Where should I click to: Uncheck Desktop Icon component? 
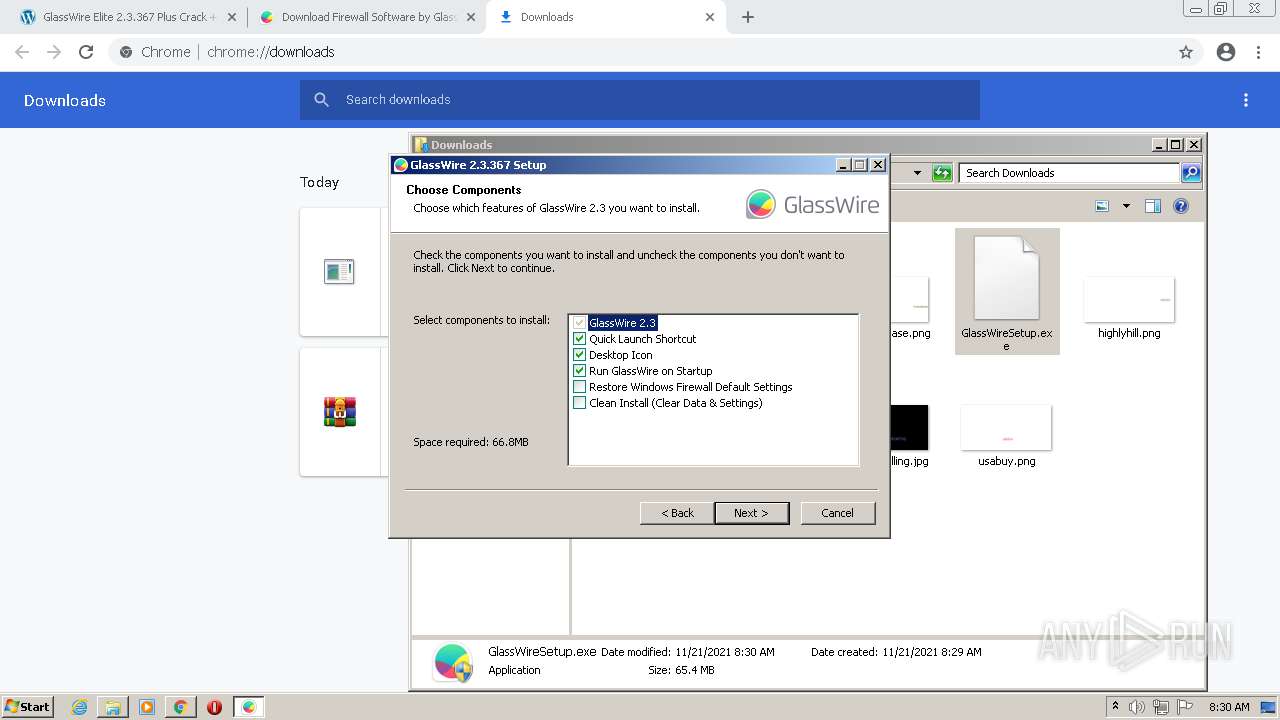(579, 355)
